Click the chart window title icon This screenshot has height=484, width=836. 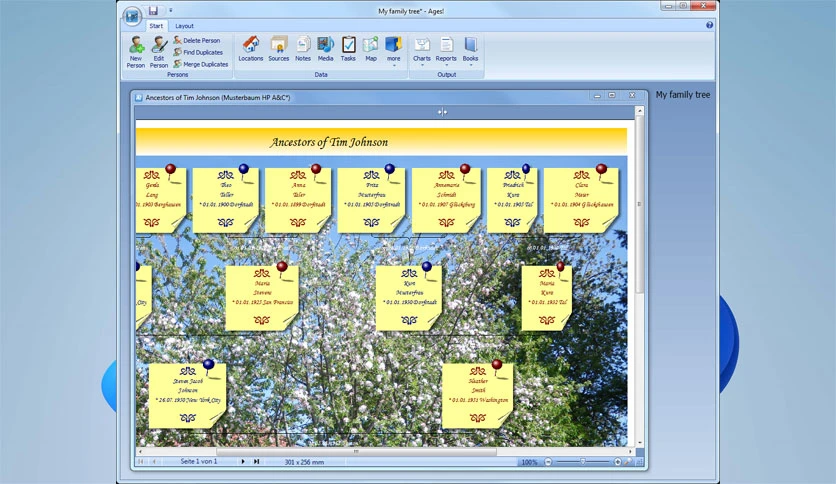(x=139, y=98)
